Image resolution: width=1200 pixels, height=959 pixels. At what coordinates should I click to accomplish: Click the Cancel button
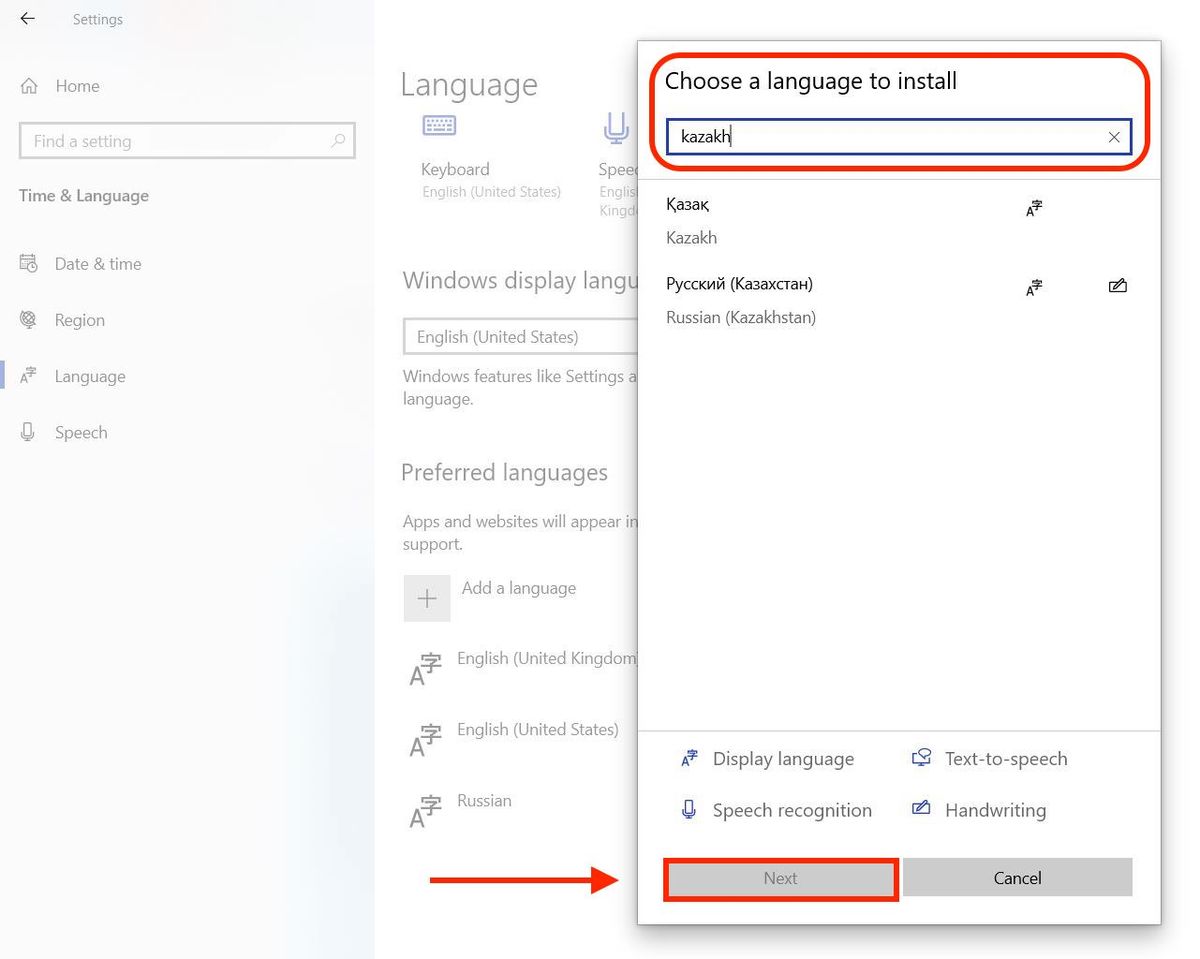point(1017,878)
